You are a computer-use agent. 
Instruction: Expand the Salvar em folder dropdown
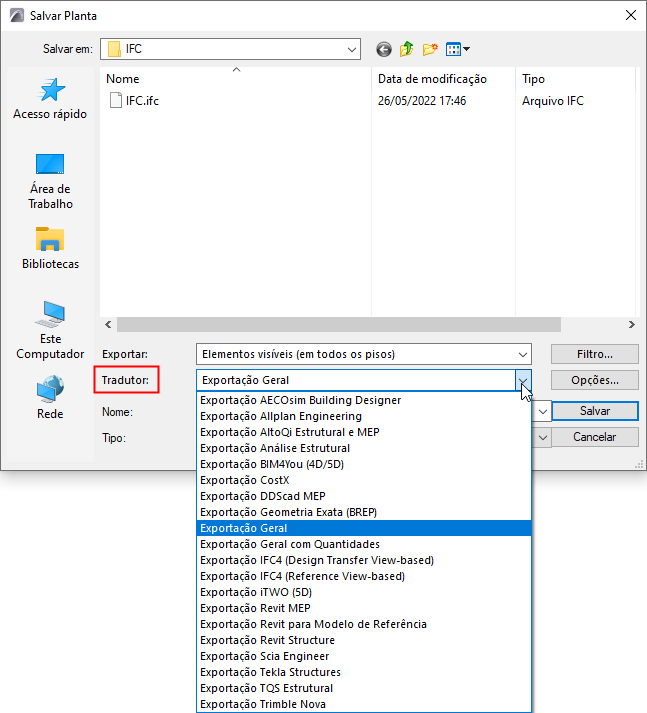[351, 49]
